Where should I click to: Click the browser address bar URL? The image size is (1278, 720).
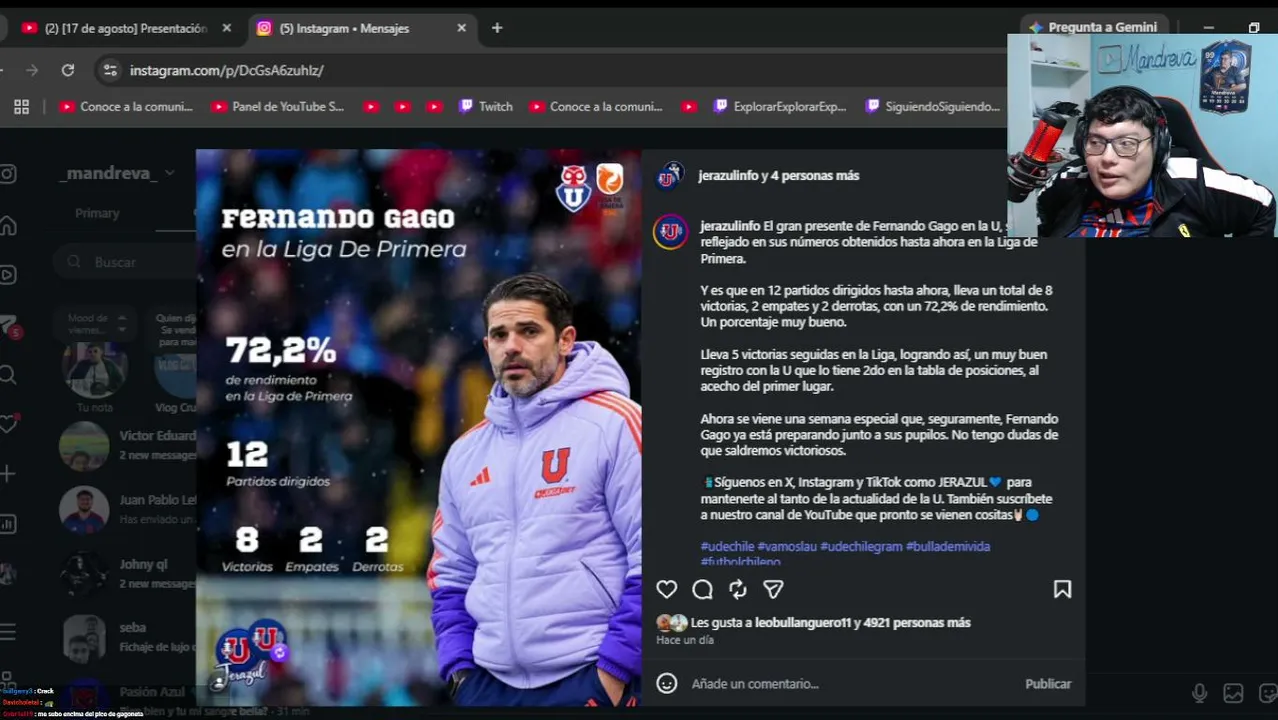pyautogui.click(x=226, y=70)
